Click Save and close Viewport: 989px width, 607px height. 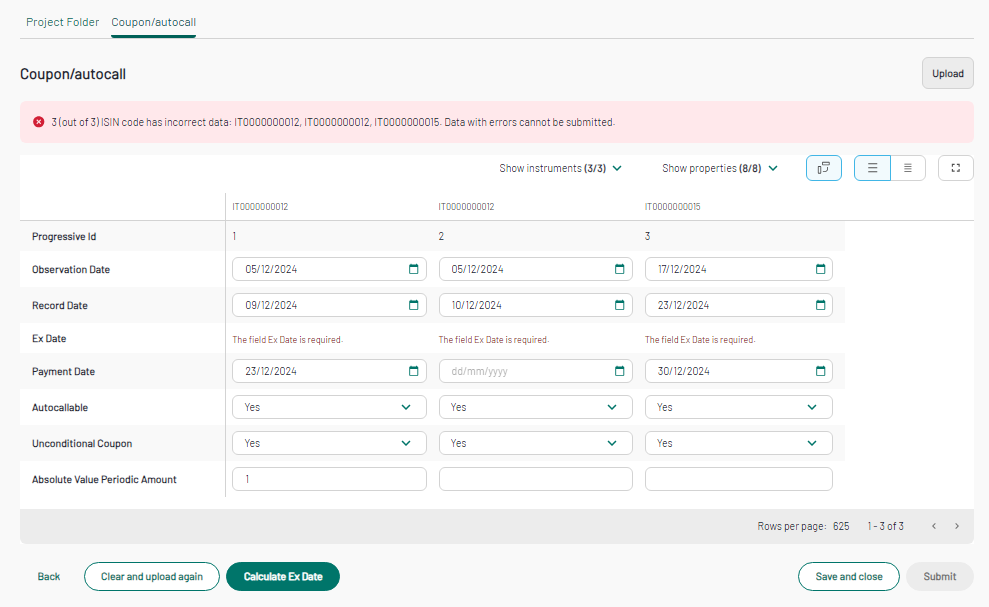pos(848,577)
